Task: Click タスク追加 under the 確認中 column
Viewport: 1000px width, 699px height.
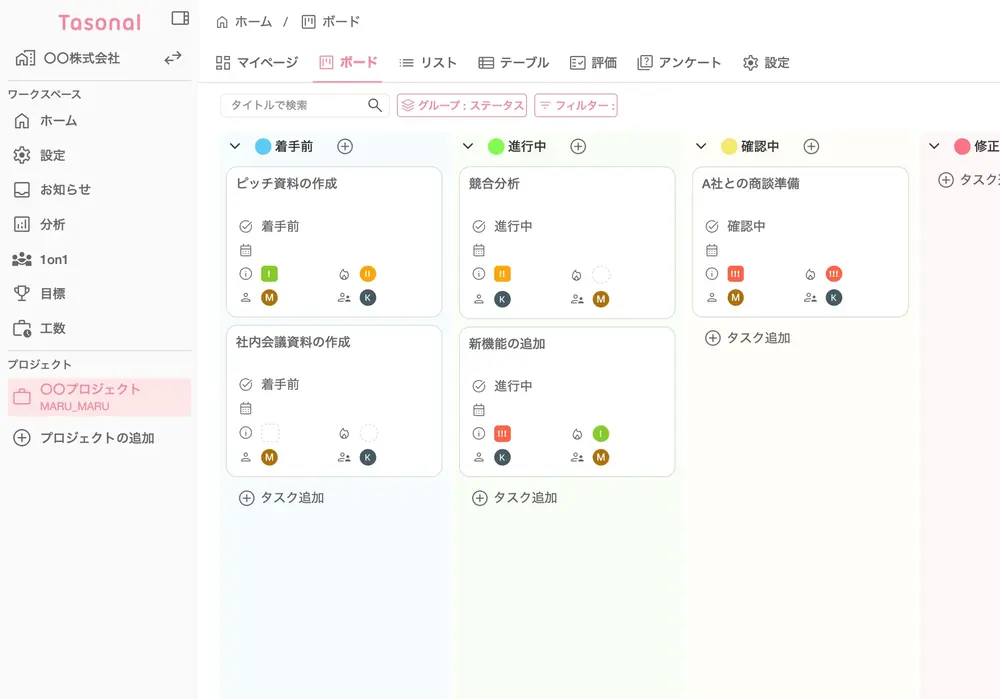Action: coord(748,338)
